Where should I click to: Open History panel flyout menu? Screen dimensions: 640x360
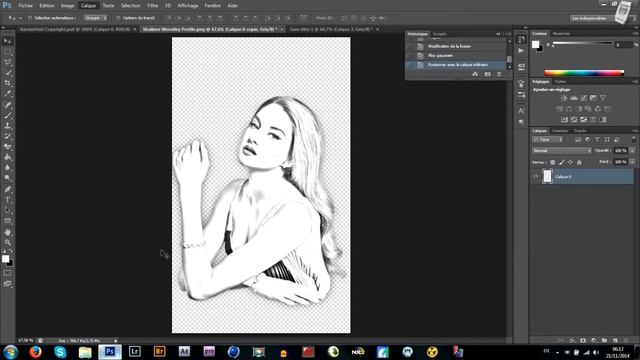pyautogui.click(x=508, y=34)
